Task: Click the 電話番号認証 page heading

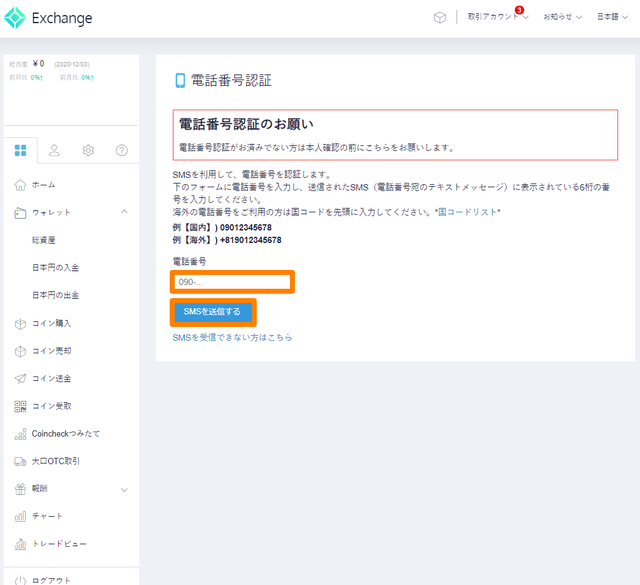Action: pos(231,80)
